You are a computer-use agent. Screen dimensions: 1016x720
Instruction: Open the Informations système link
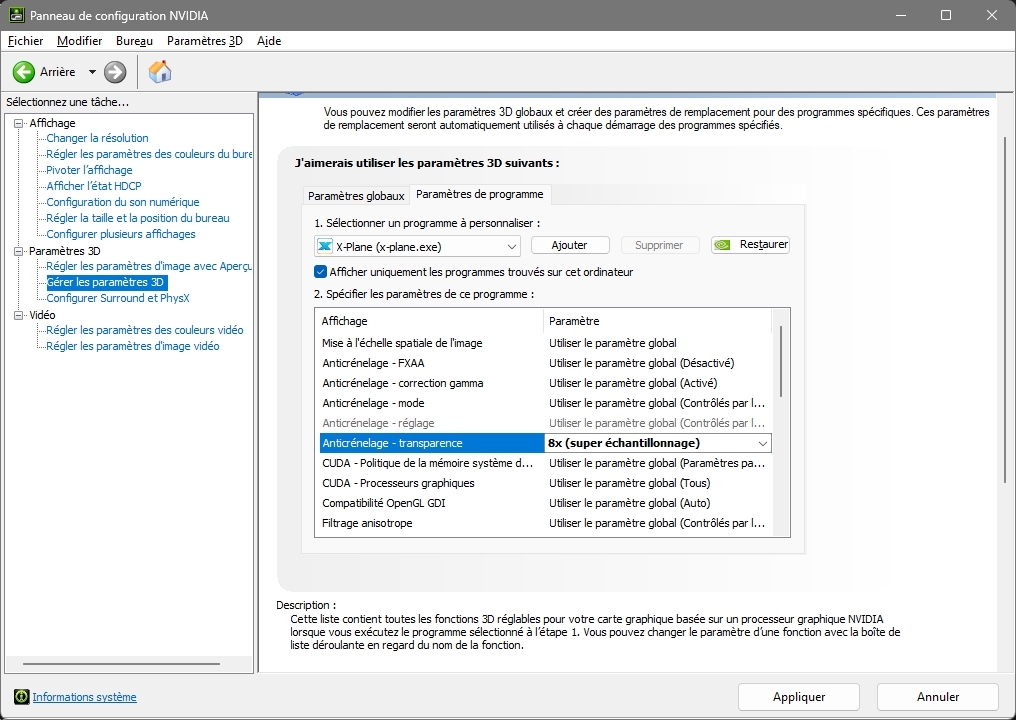[84, 697]
